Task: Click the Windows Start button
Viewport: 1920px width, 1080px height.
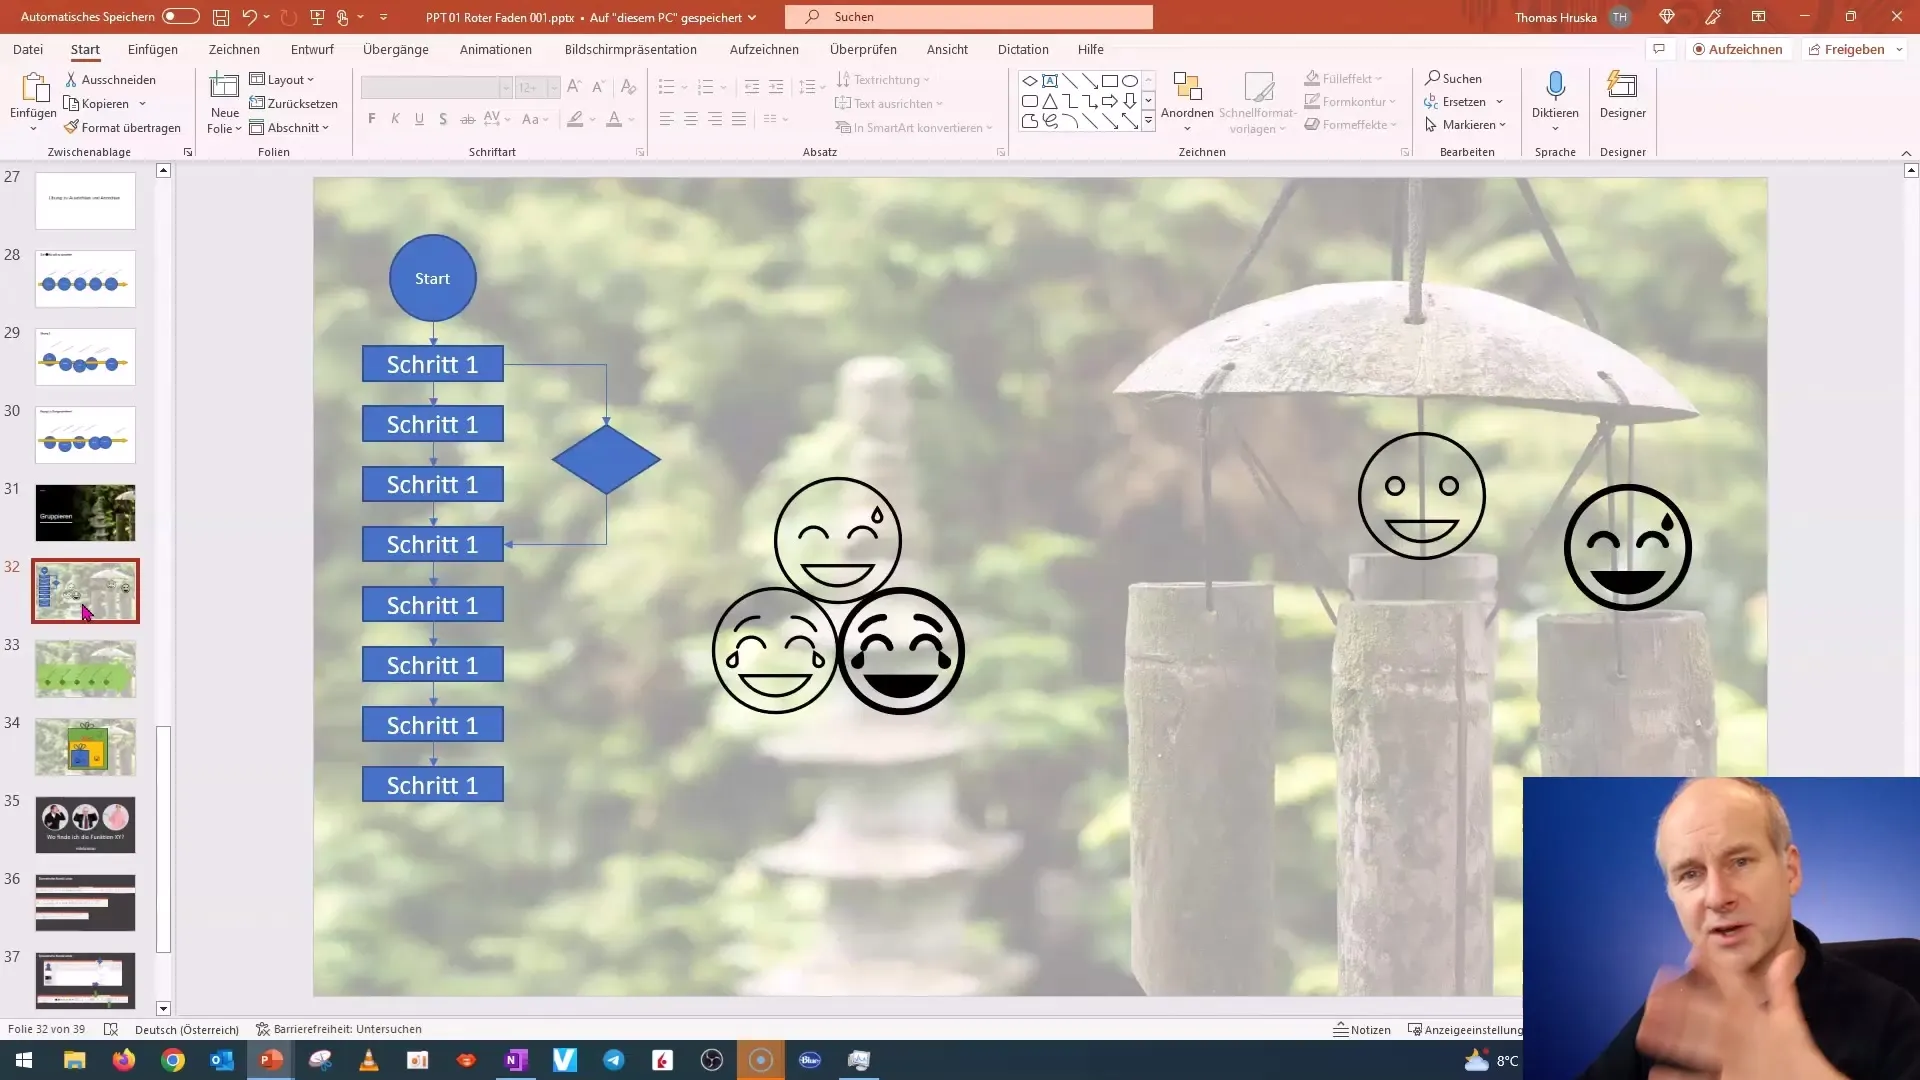Action: [x=24, y=1060]
